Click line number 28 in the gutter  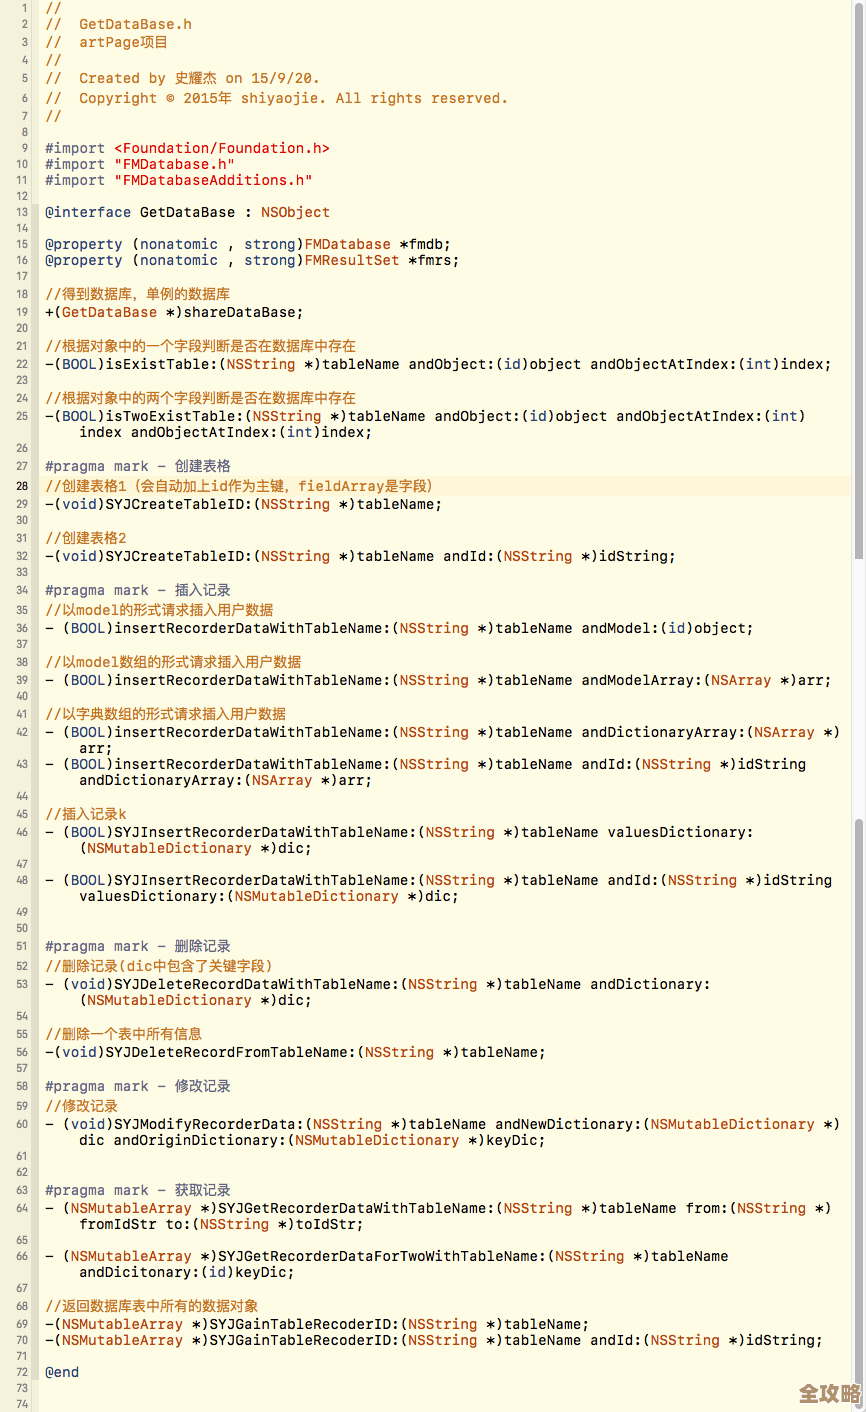pyautogui.click(x=22, y=486)
